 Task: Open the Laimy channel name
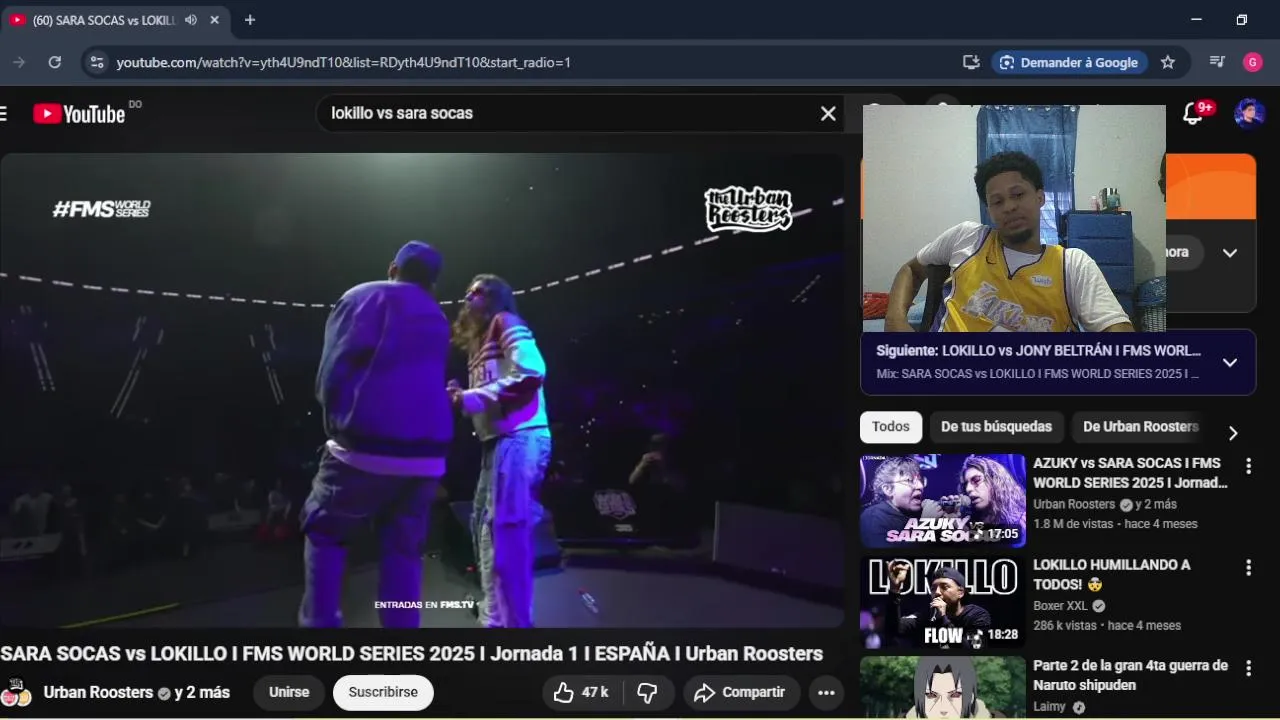(x=1049, y=707)
